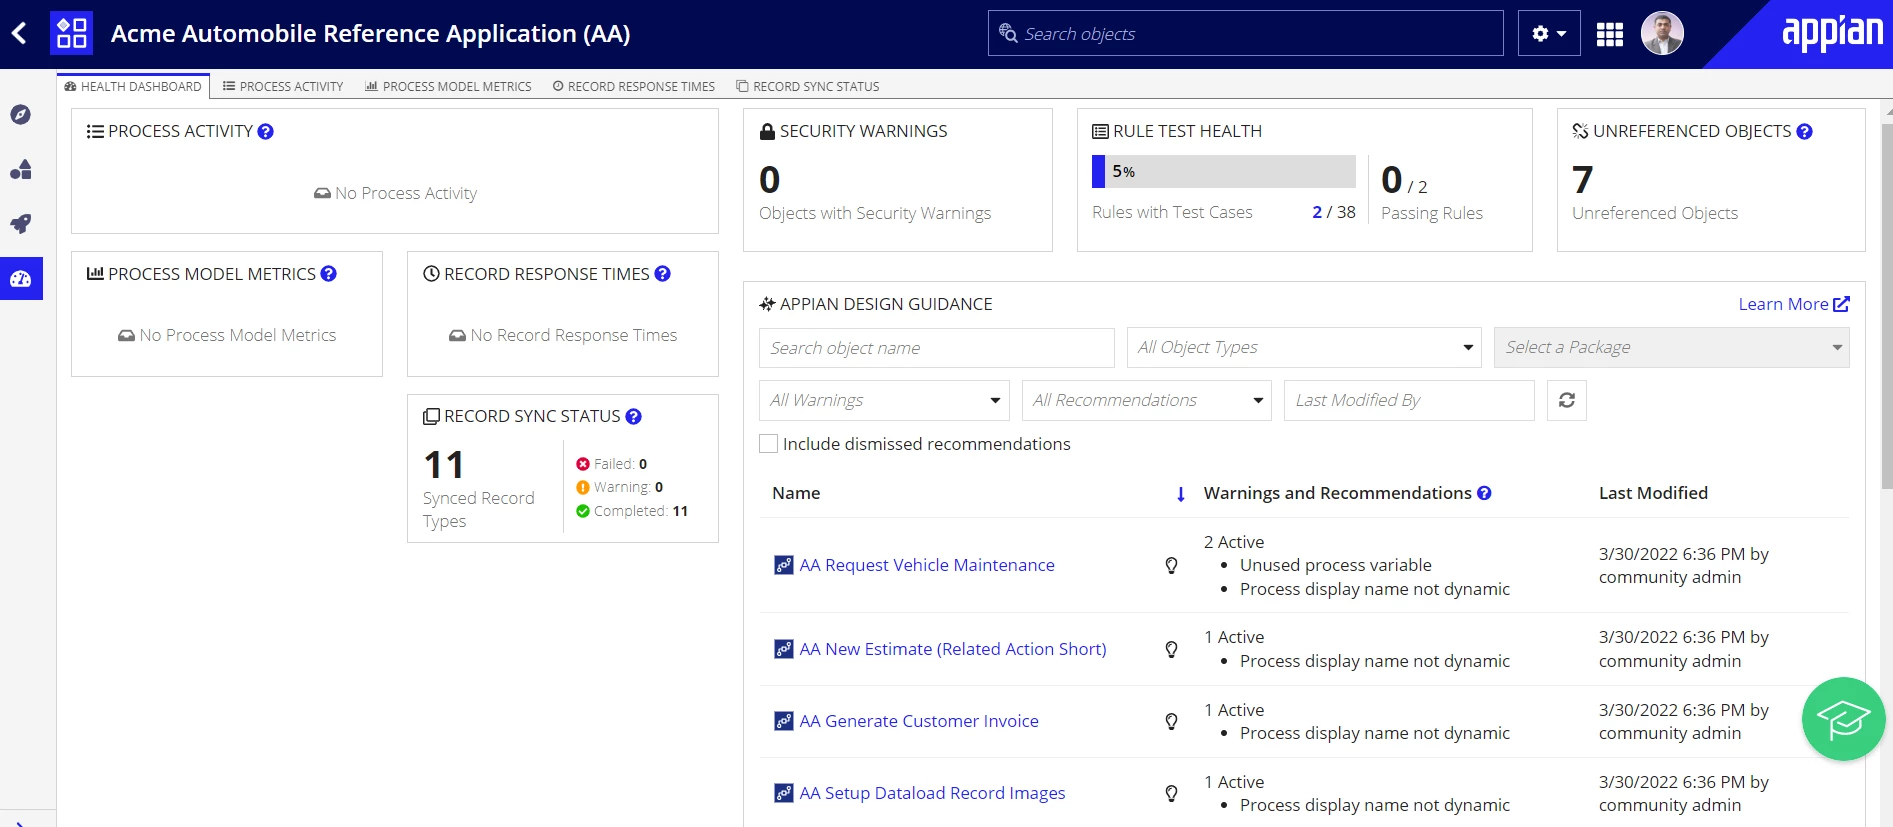Viewport: 1893px width, 827px height.
Task: Click the Appian logo
Action: tap(1832, 33)
